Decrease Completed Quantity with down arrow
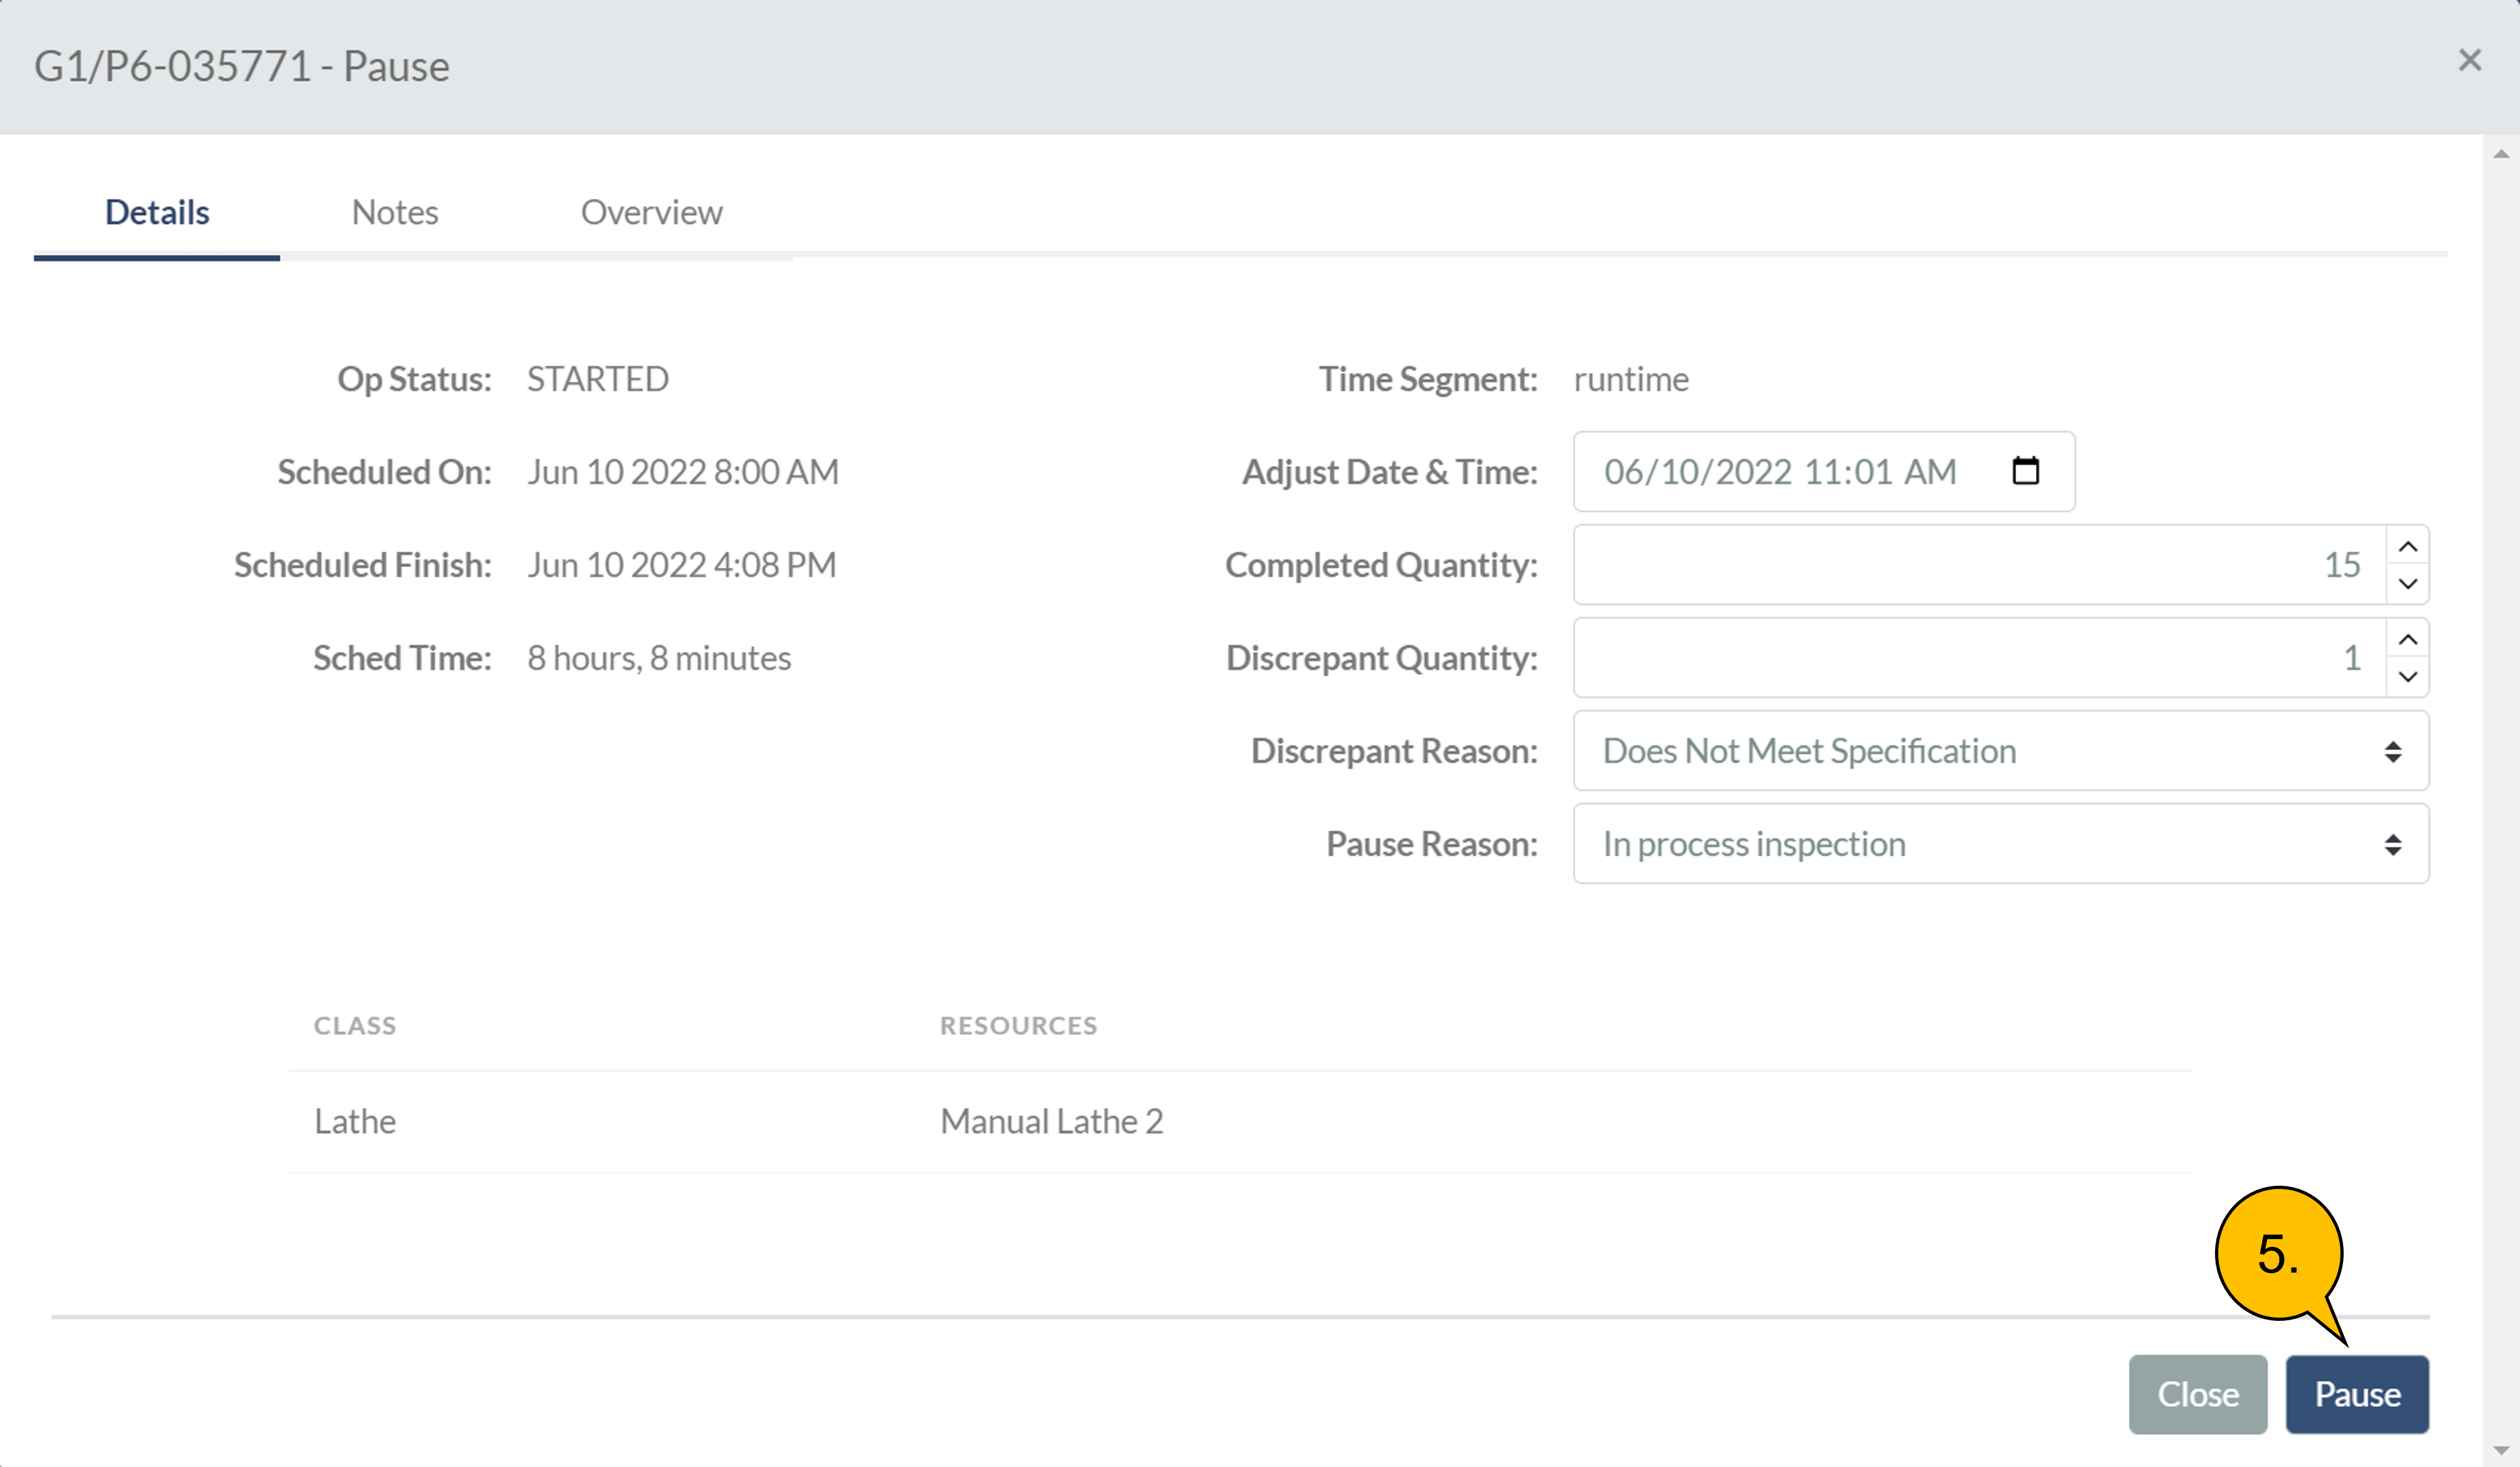 coord(2408,583)
